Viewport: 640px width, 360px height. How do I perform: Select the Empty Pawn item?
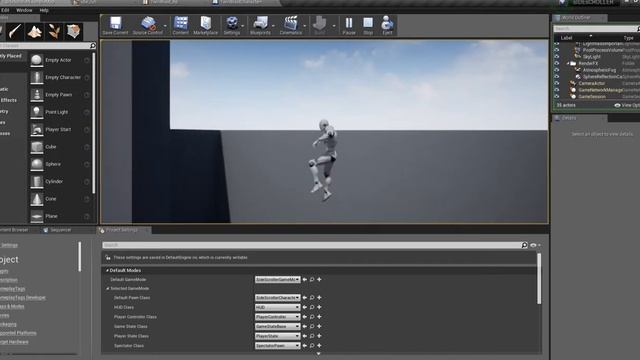[x=60, y=95]
